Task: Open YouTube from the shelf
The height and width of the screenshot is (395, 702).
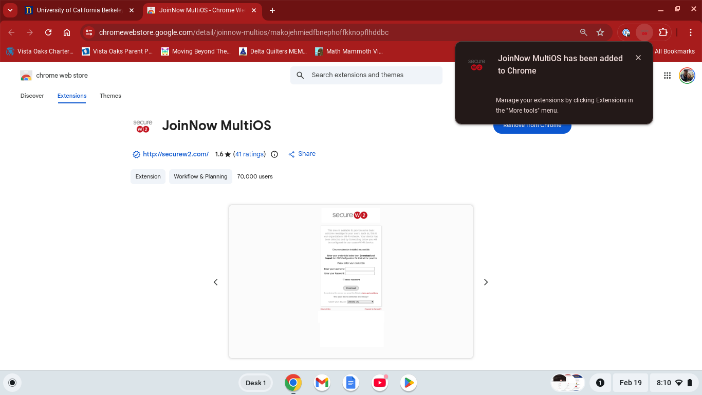Action: coord(380,383)
